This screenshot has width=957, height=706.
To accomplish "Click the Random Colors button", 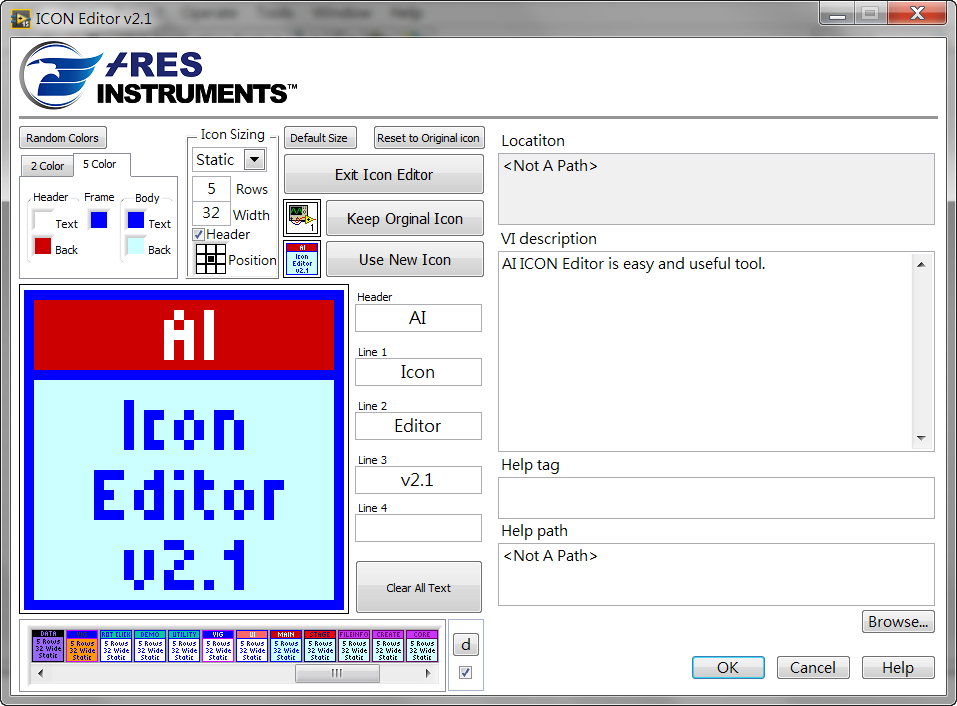I will click(x=62, y=138).
